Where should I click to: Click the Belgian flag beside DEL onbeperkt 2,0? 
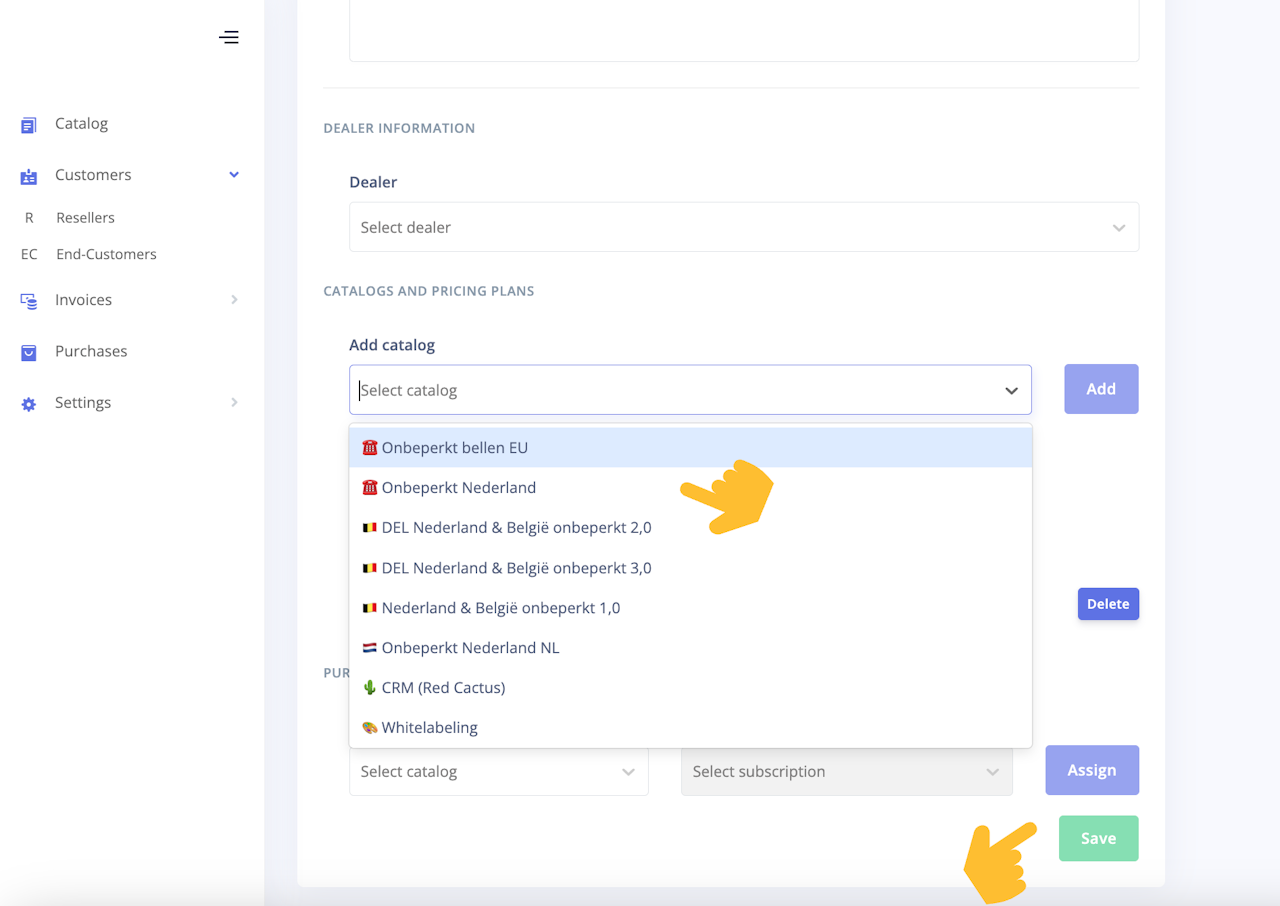point(369,528)
